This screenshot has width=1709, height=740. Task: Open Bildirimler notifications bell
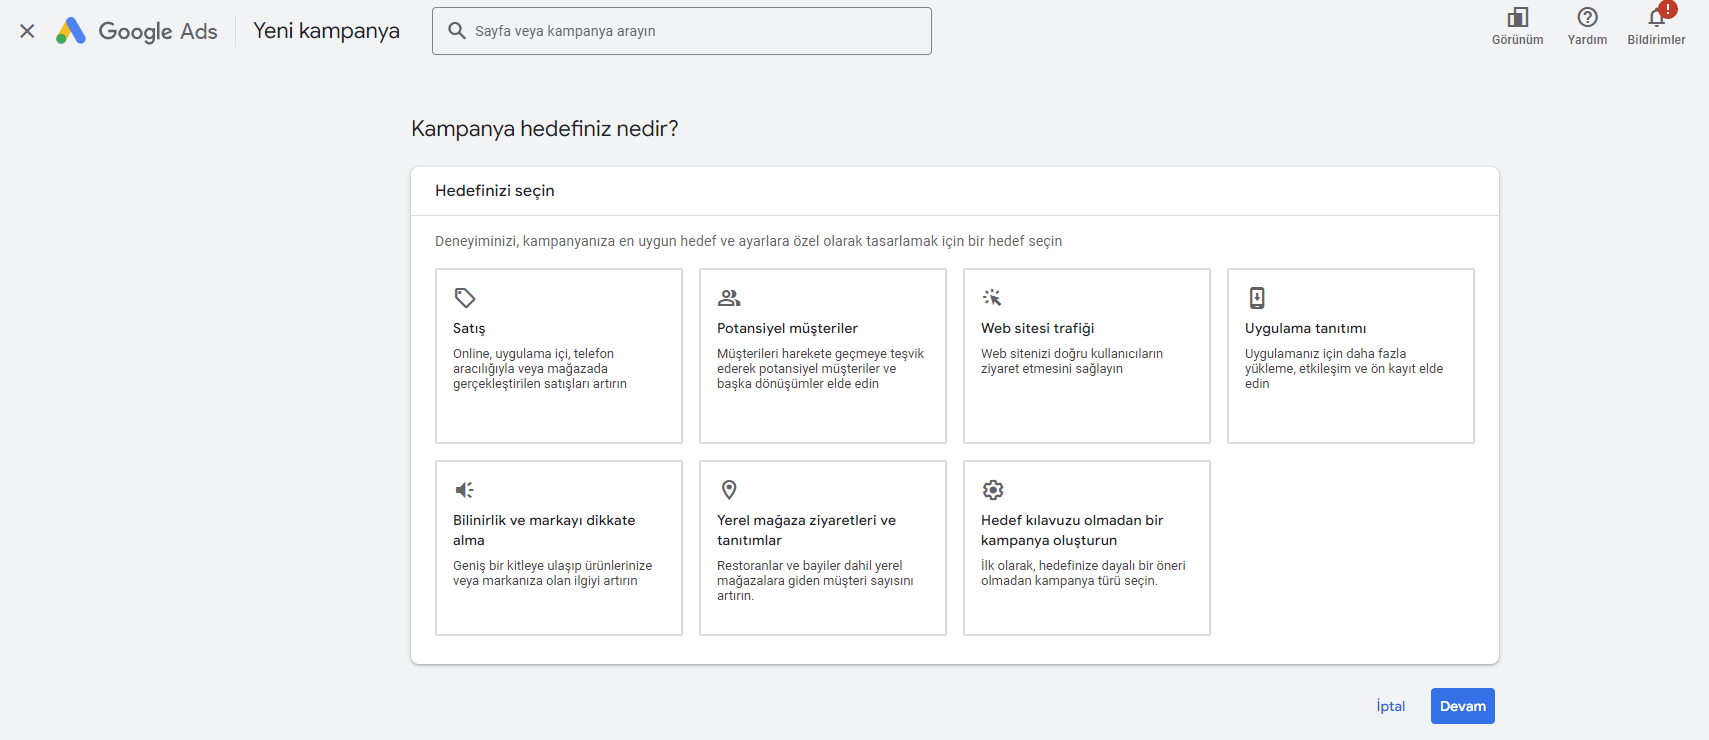[1656, 18]
